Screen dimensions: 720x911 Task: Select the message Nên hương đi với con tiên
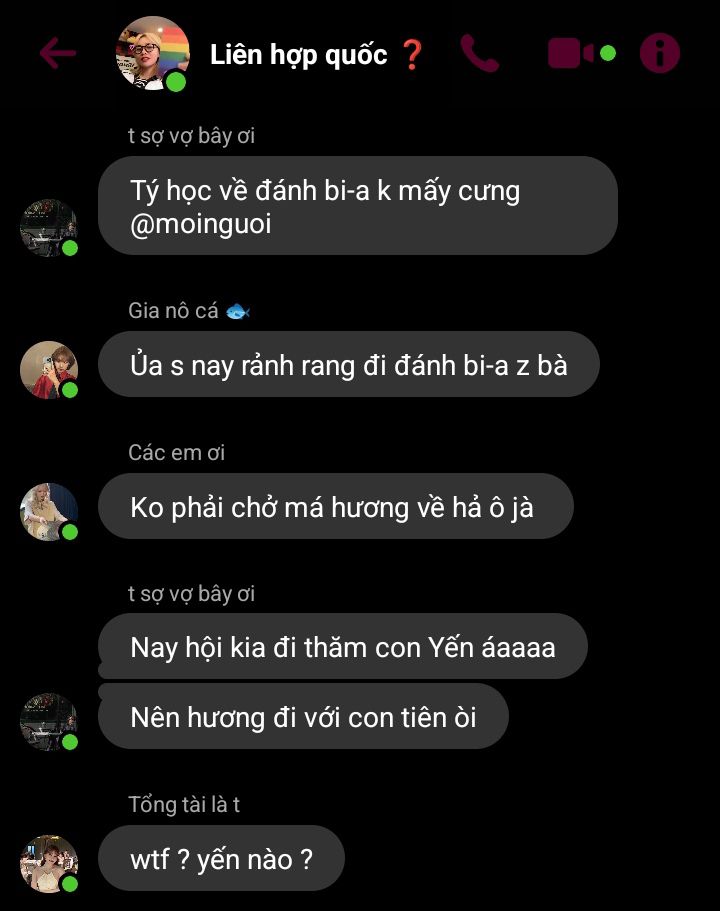point(303,716)
